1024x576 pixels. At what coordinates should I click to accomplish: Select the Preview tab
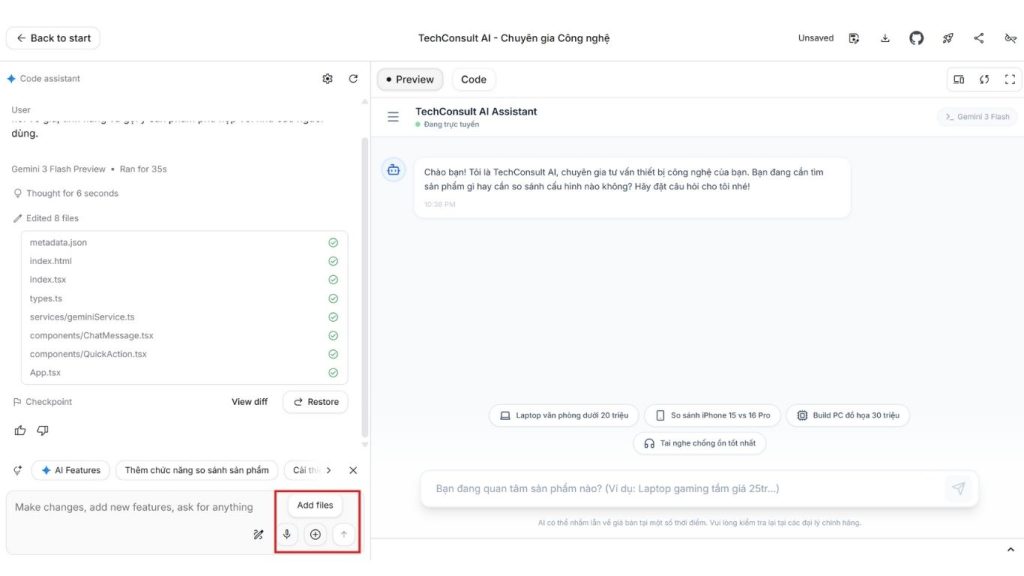point(410,79)
